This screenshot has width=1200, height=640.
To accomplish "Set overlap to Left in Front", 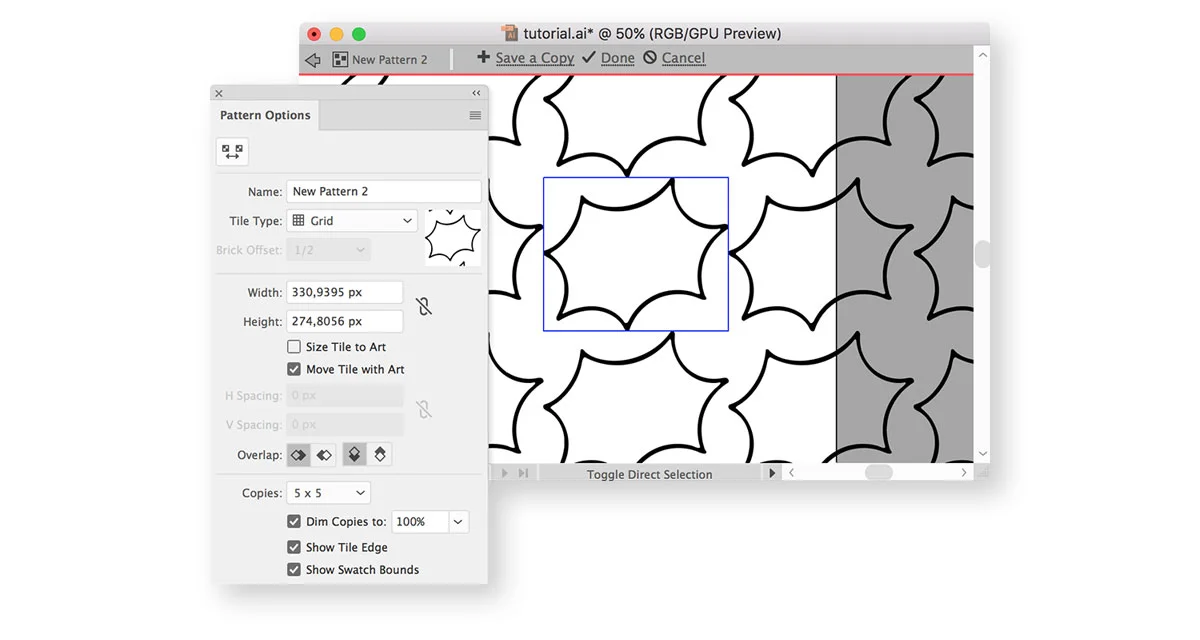I will click(x=298, y=454).
